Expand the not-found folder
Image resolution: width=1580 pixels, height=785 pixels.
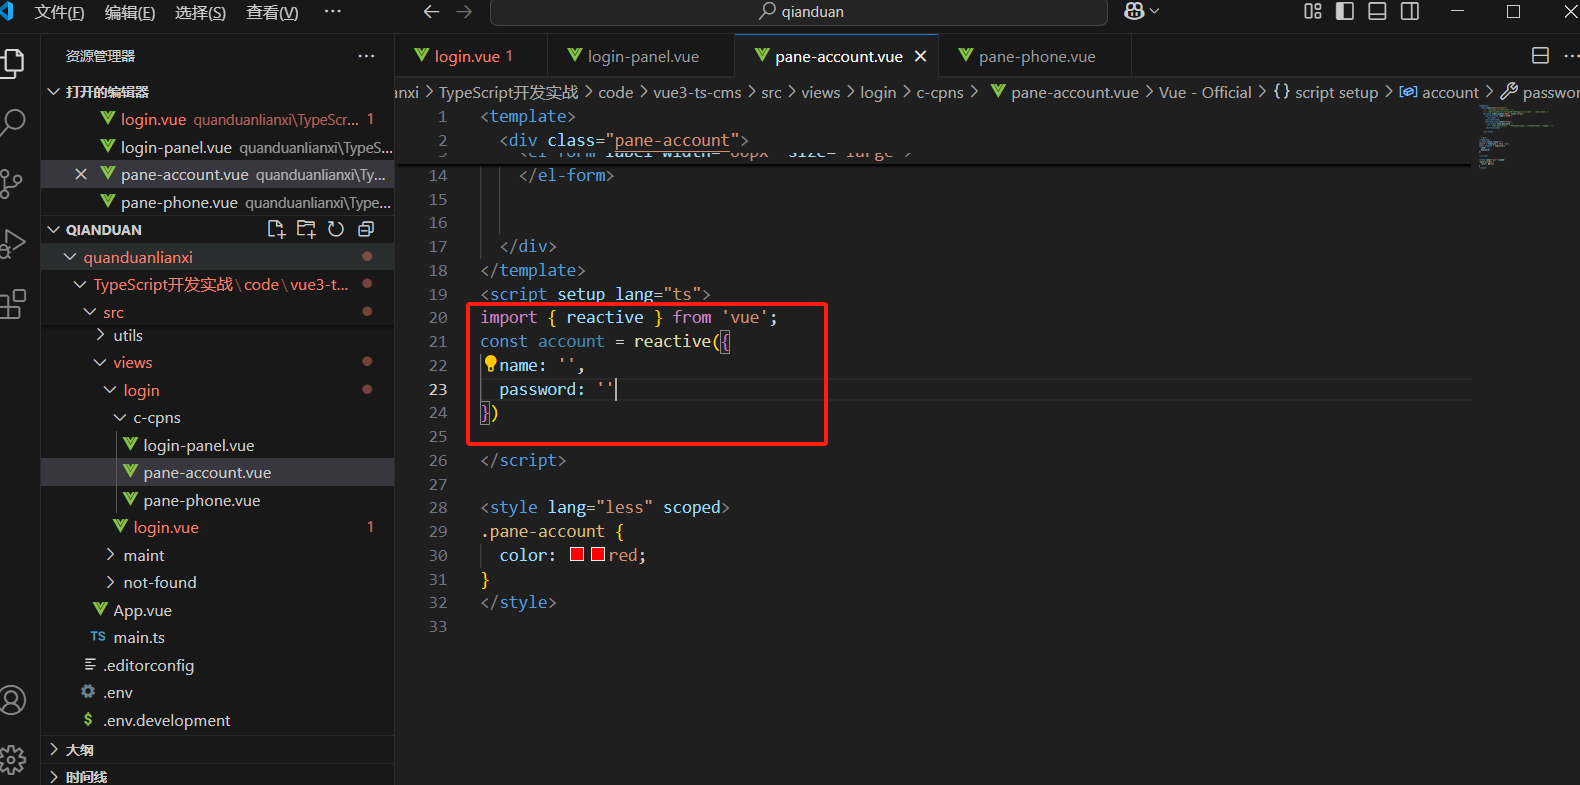click(x=110, y=582)
